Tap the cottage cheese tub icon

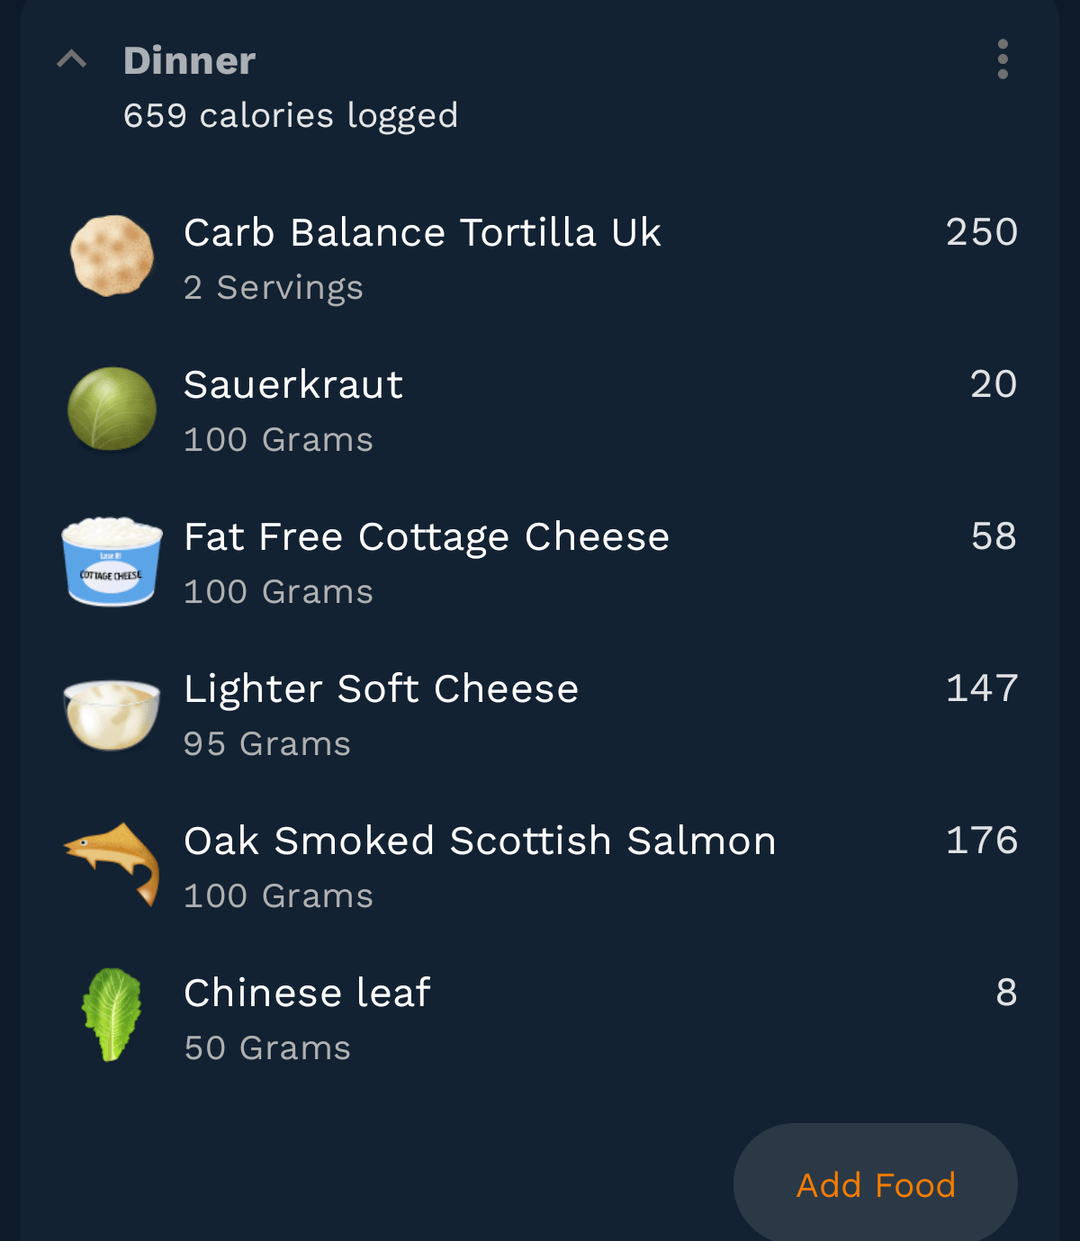[112, 561]
